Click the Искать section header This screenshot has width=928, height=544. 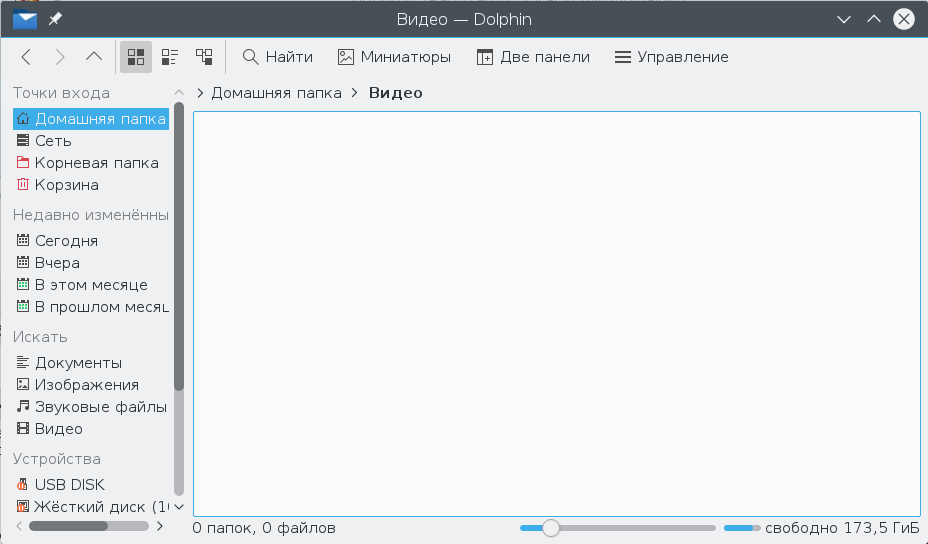click(40, 337)
